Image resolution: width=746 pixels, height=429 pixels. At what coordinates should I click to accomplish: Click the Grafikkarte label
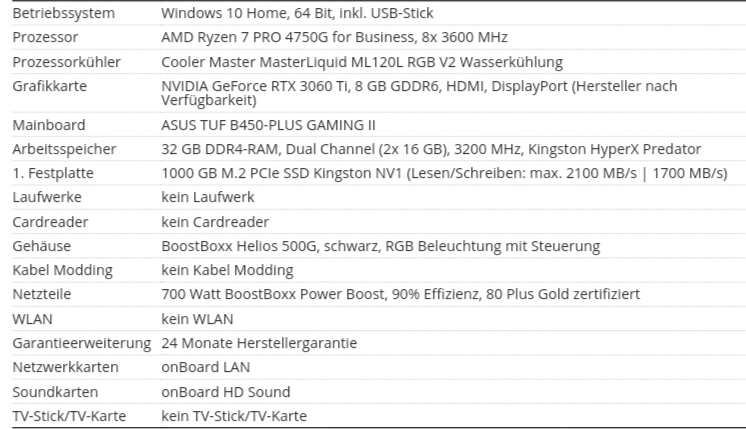50,86
